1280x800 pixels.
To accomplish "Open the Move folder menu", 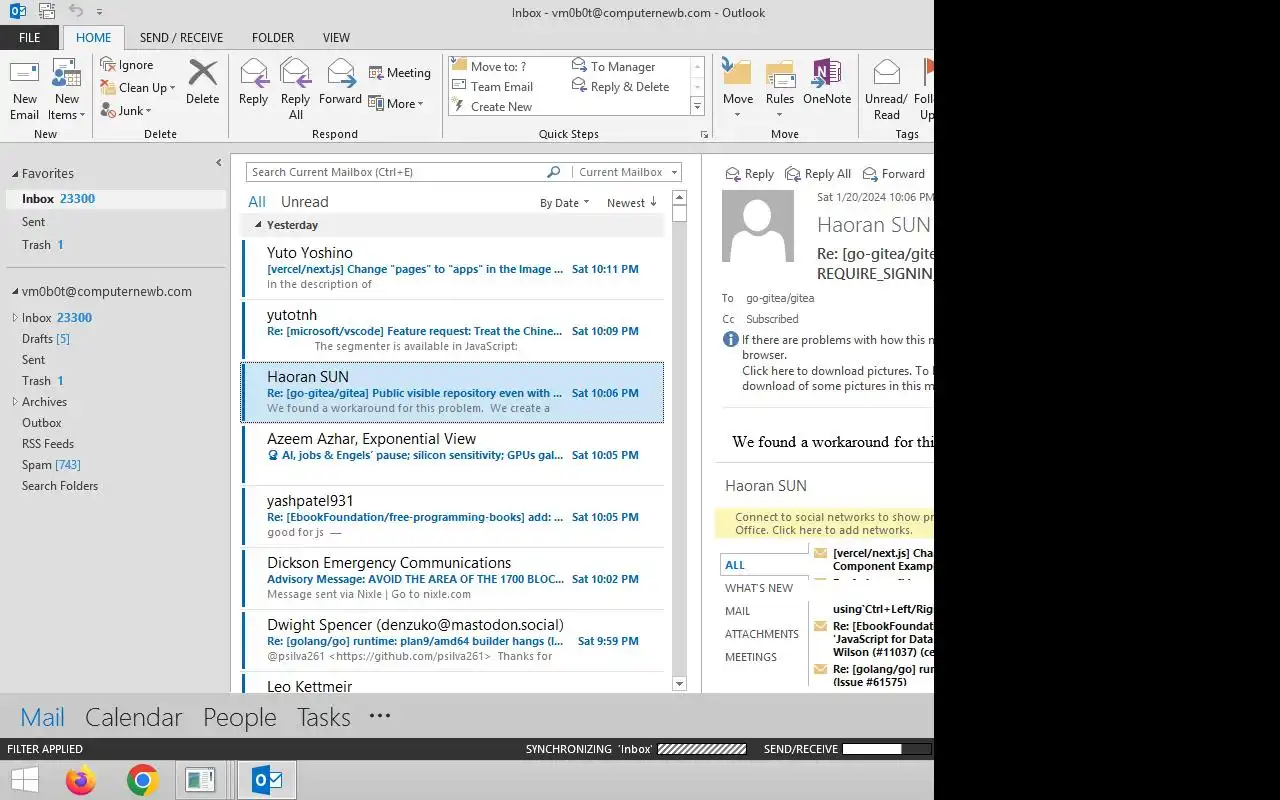I will (738, 90).
